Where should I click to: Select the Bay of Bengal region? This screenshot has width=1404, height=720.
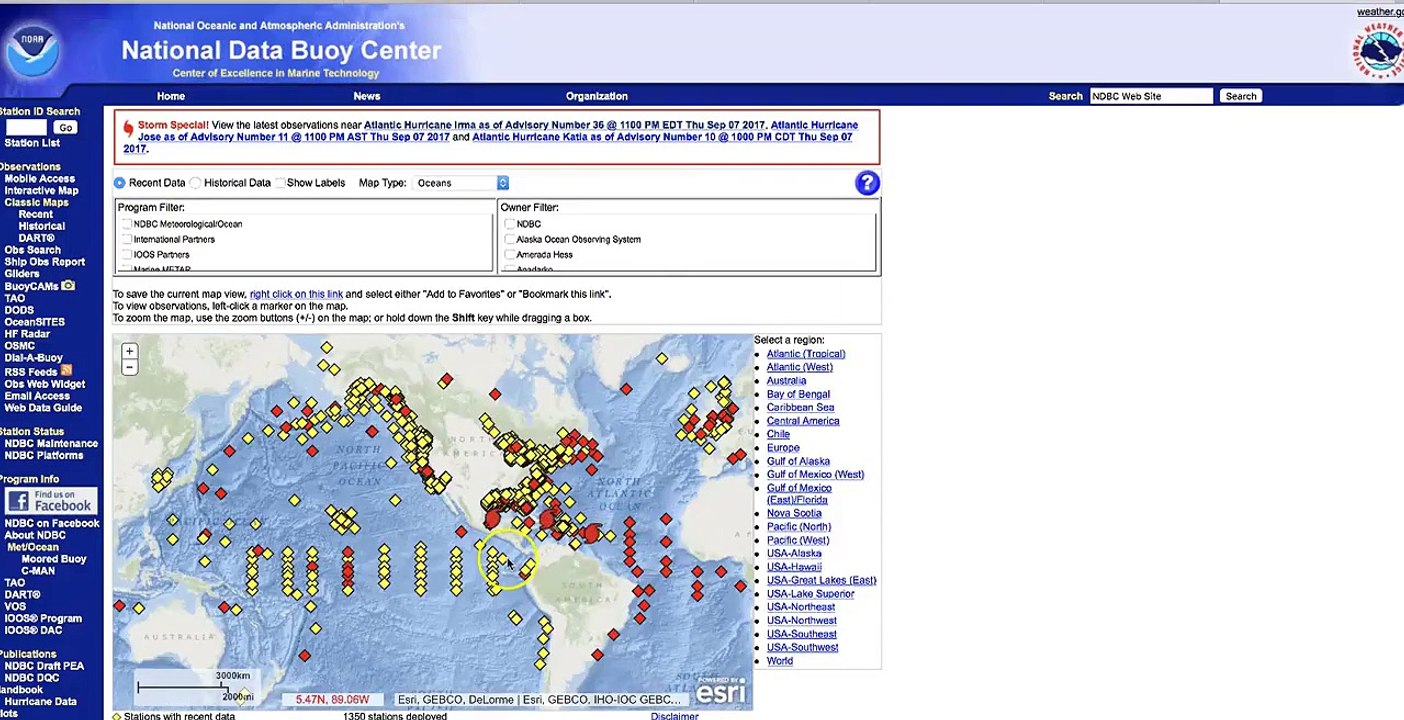pyautogui.click(x=798, y=394)
